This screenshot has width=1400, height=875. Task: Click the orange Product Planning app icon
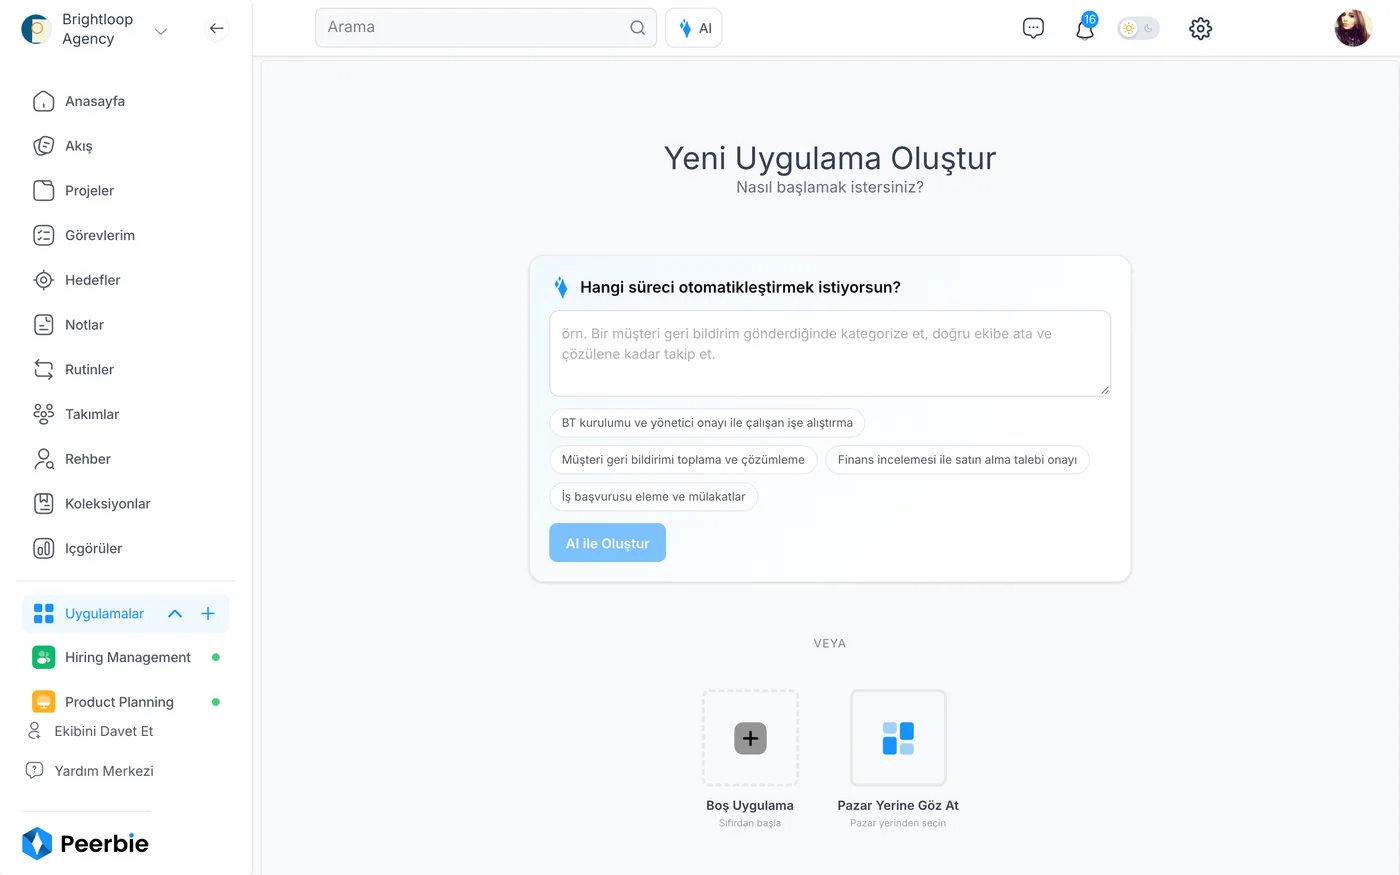(x=44, y=702)
